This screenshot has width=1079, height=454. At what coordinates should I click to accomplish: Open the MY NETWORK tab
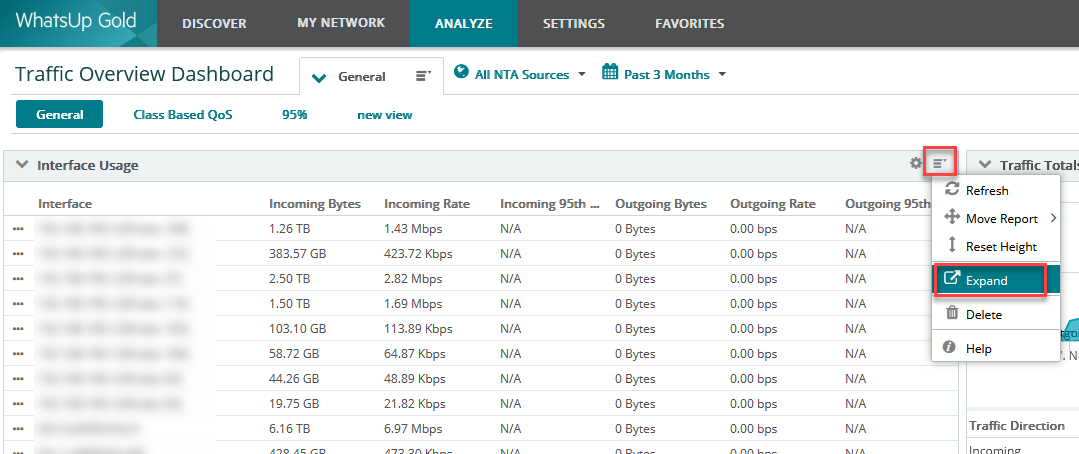pyautogui.click(x=341, y=23)
